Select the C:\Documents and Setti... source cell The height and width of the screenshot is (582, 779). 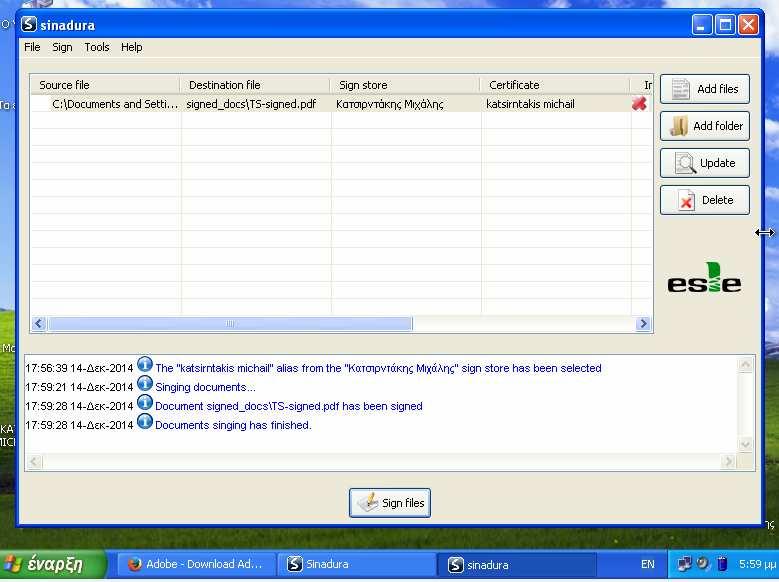(115, 104)
